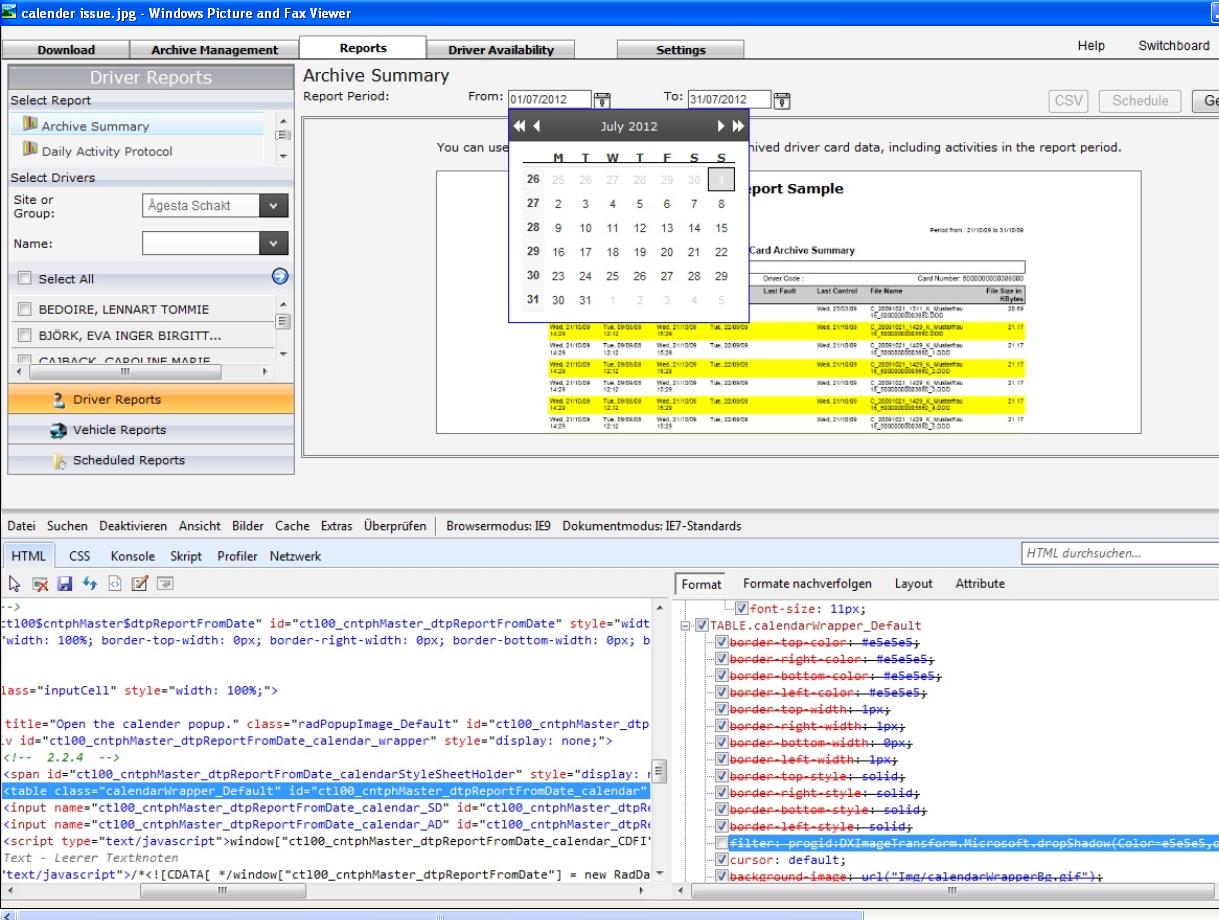Jump forward with calendar double-right arrows
The height and width of the screenshot is (920, 1219).
739,126
